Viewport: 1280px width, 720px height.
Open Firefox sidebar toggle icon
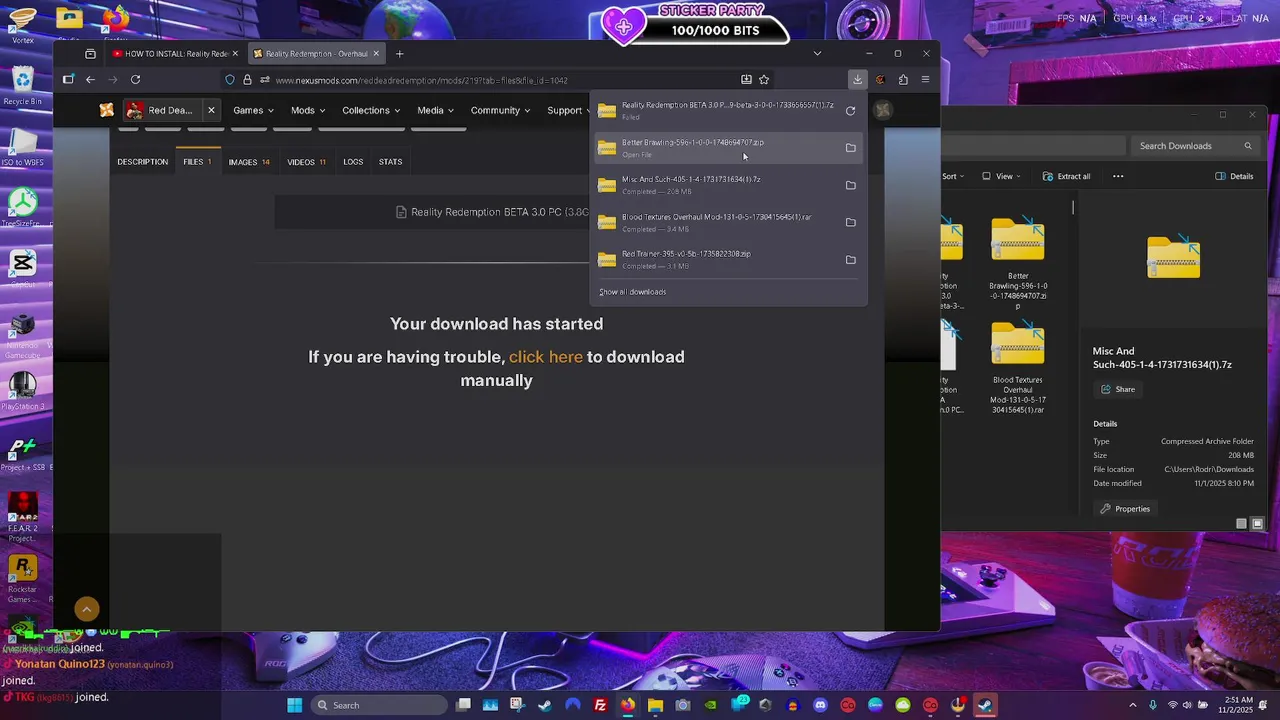coord(68,80)
